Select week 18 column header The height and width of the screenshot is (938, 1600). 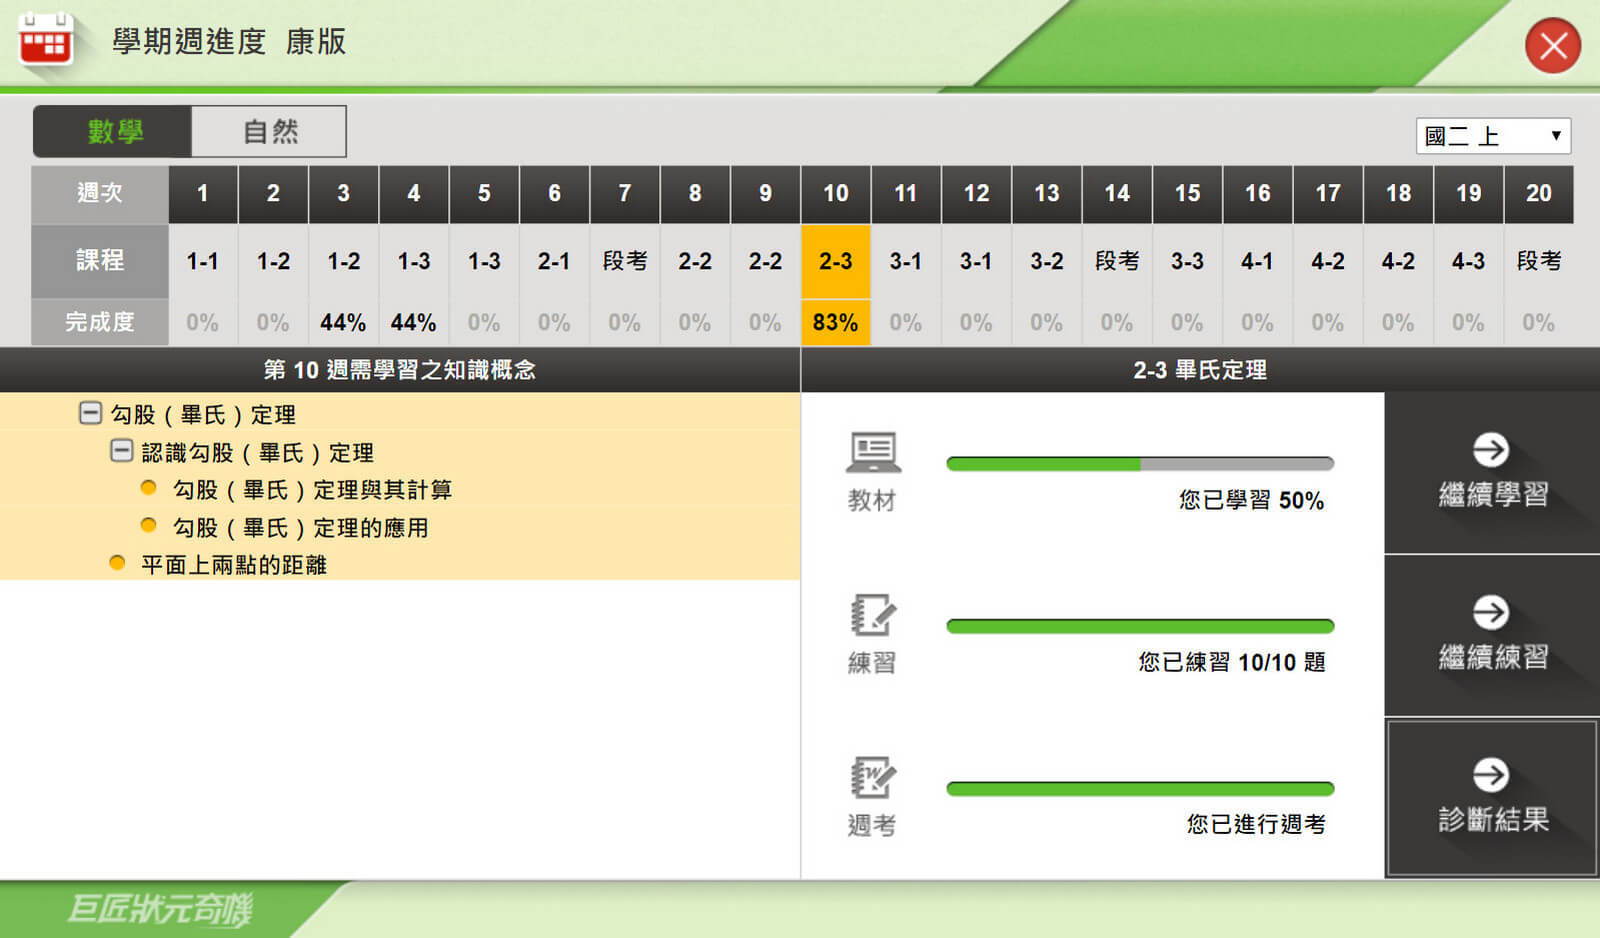click(x=1398, y=194)
